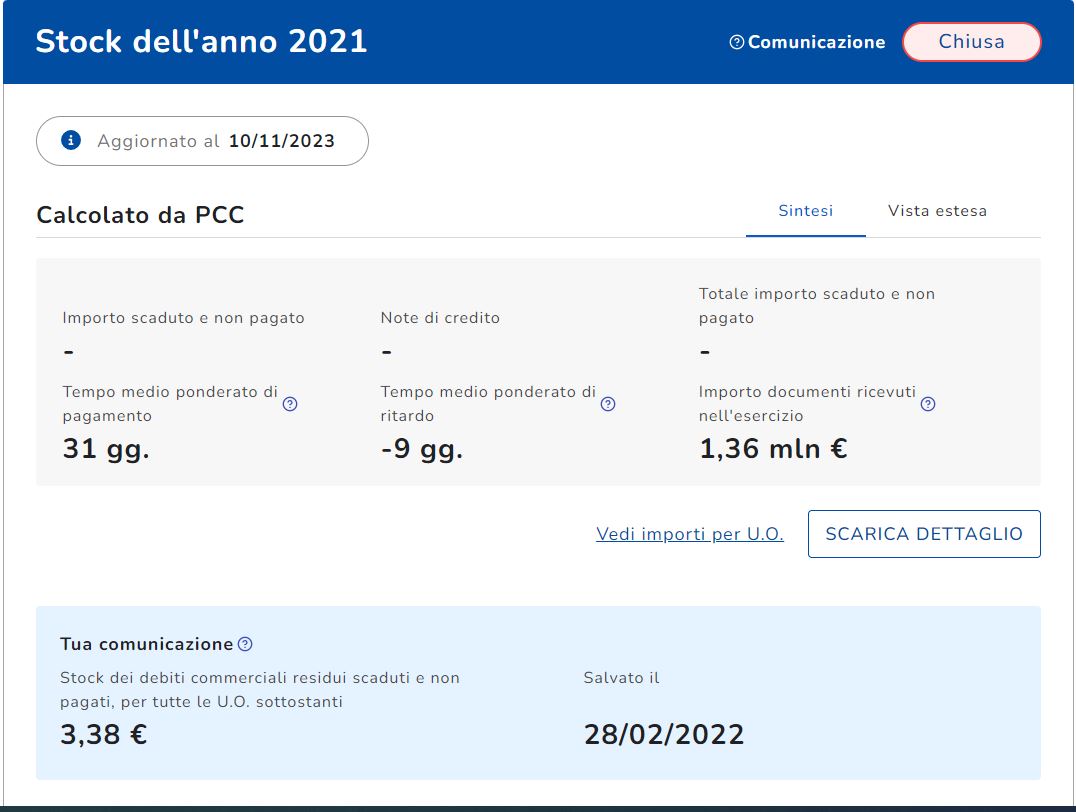This screenshot has height=812, width=1076.
Task: Click the Stock dell'anno 2021 title
Action: point(201,42)
